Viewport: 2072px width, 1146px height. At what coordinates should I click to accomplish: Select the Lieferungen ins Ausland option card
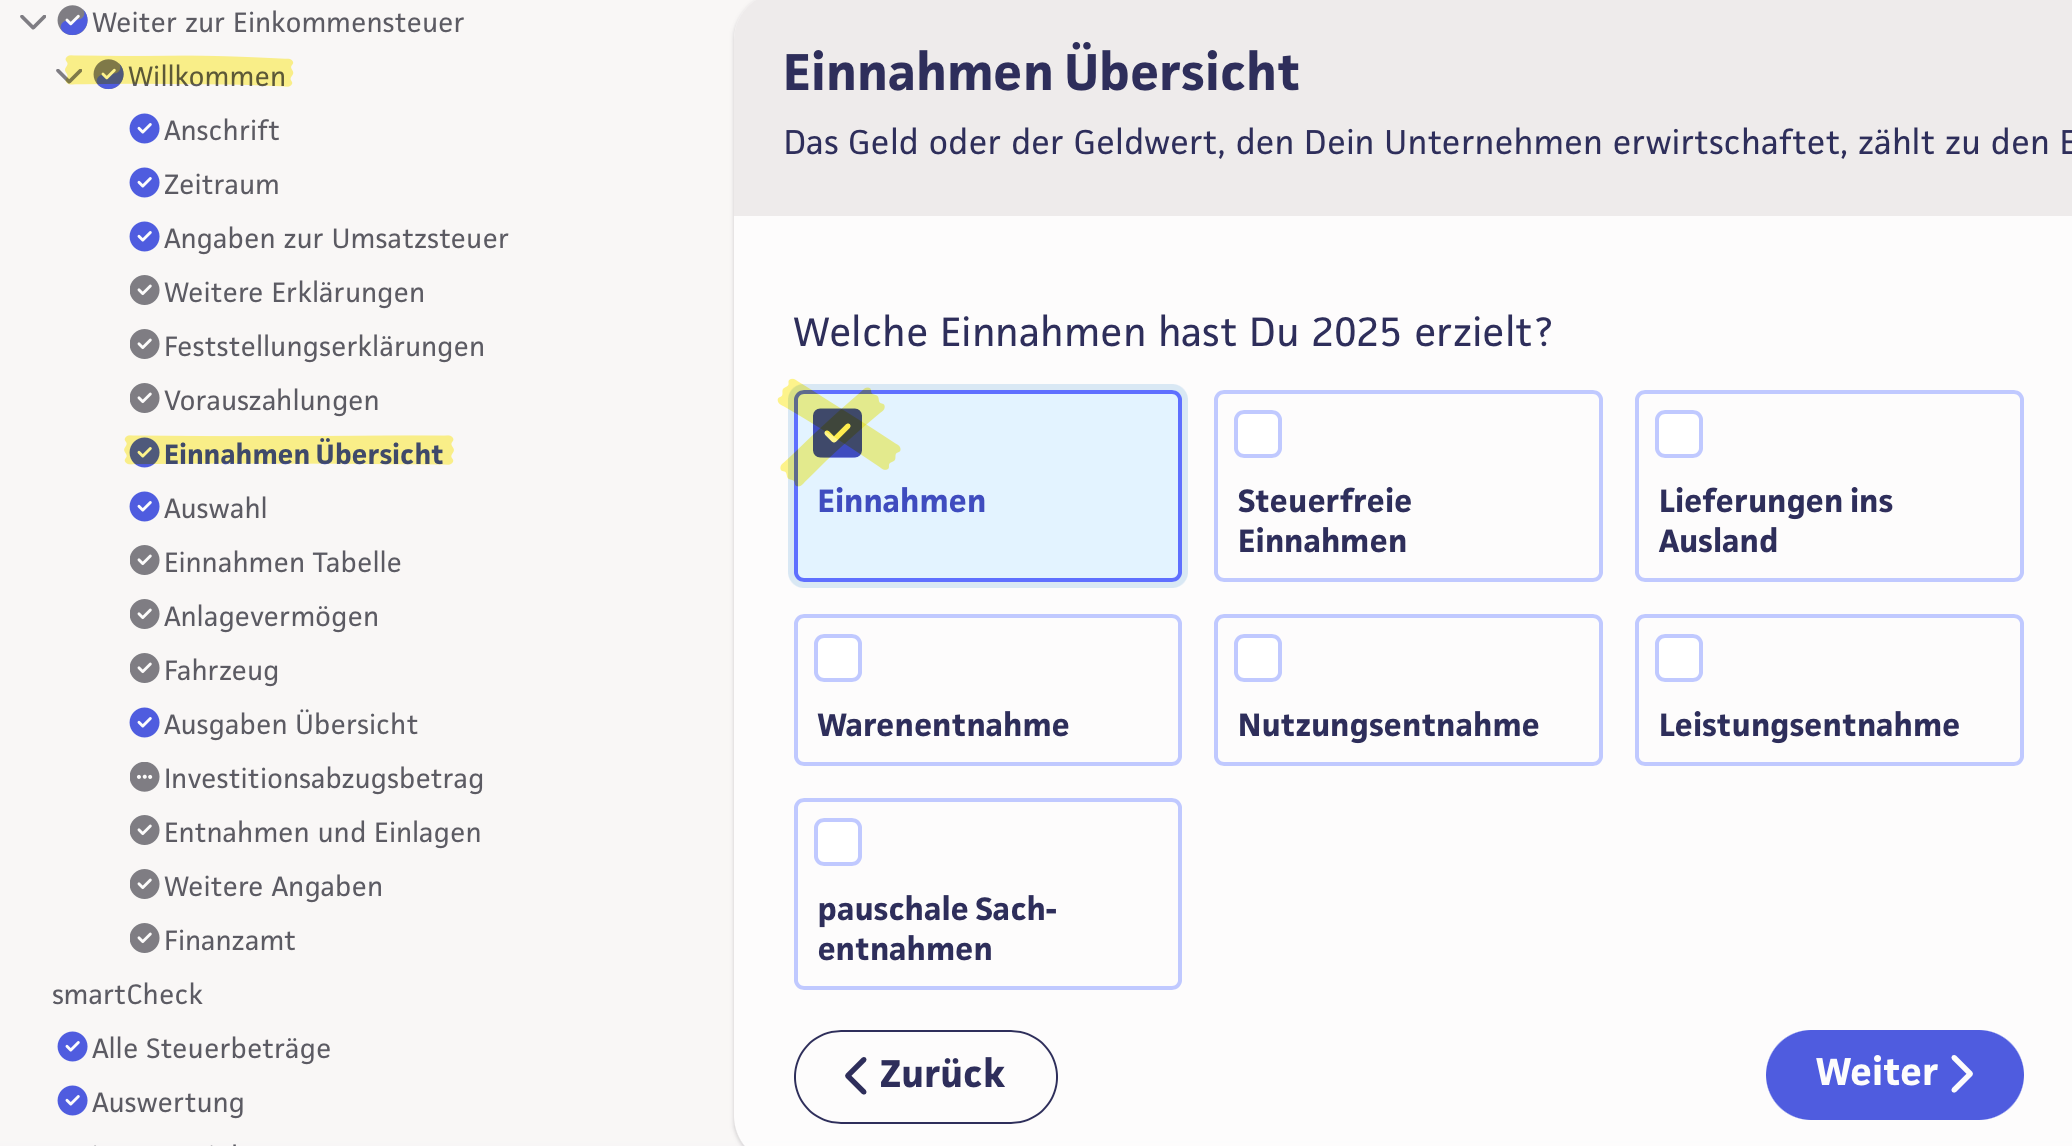click(1828, 486)
